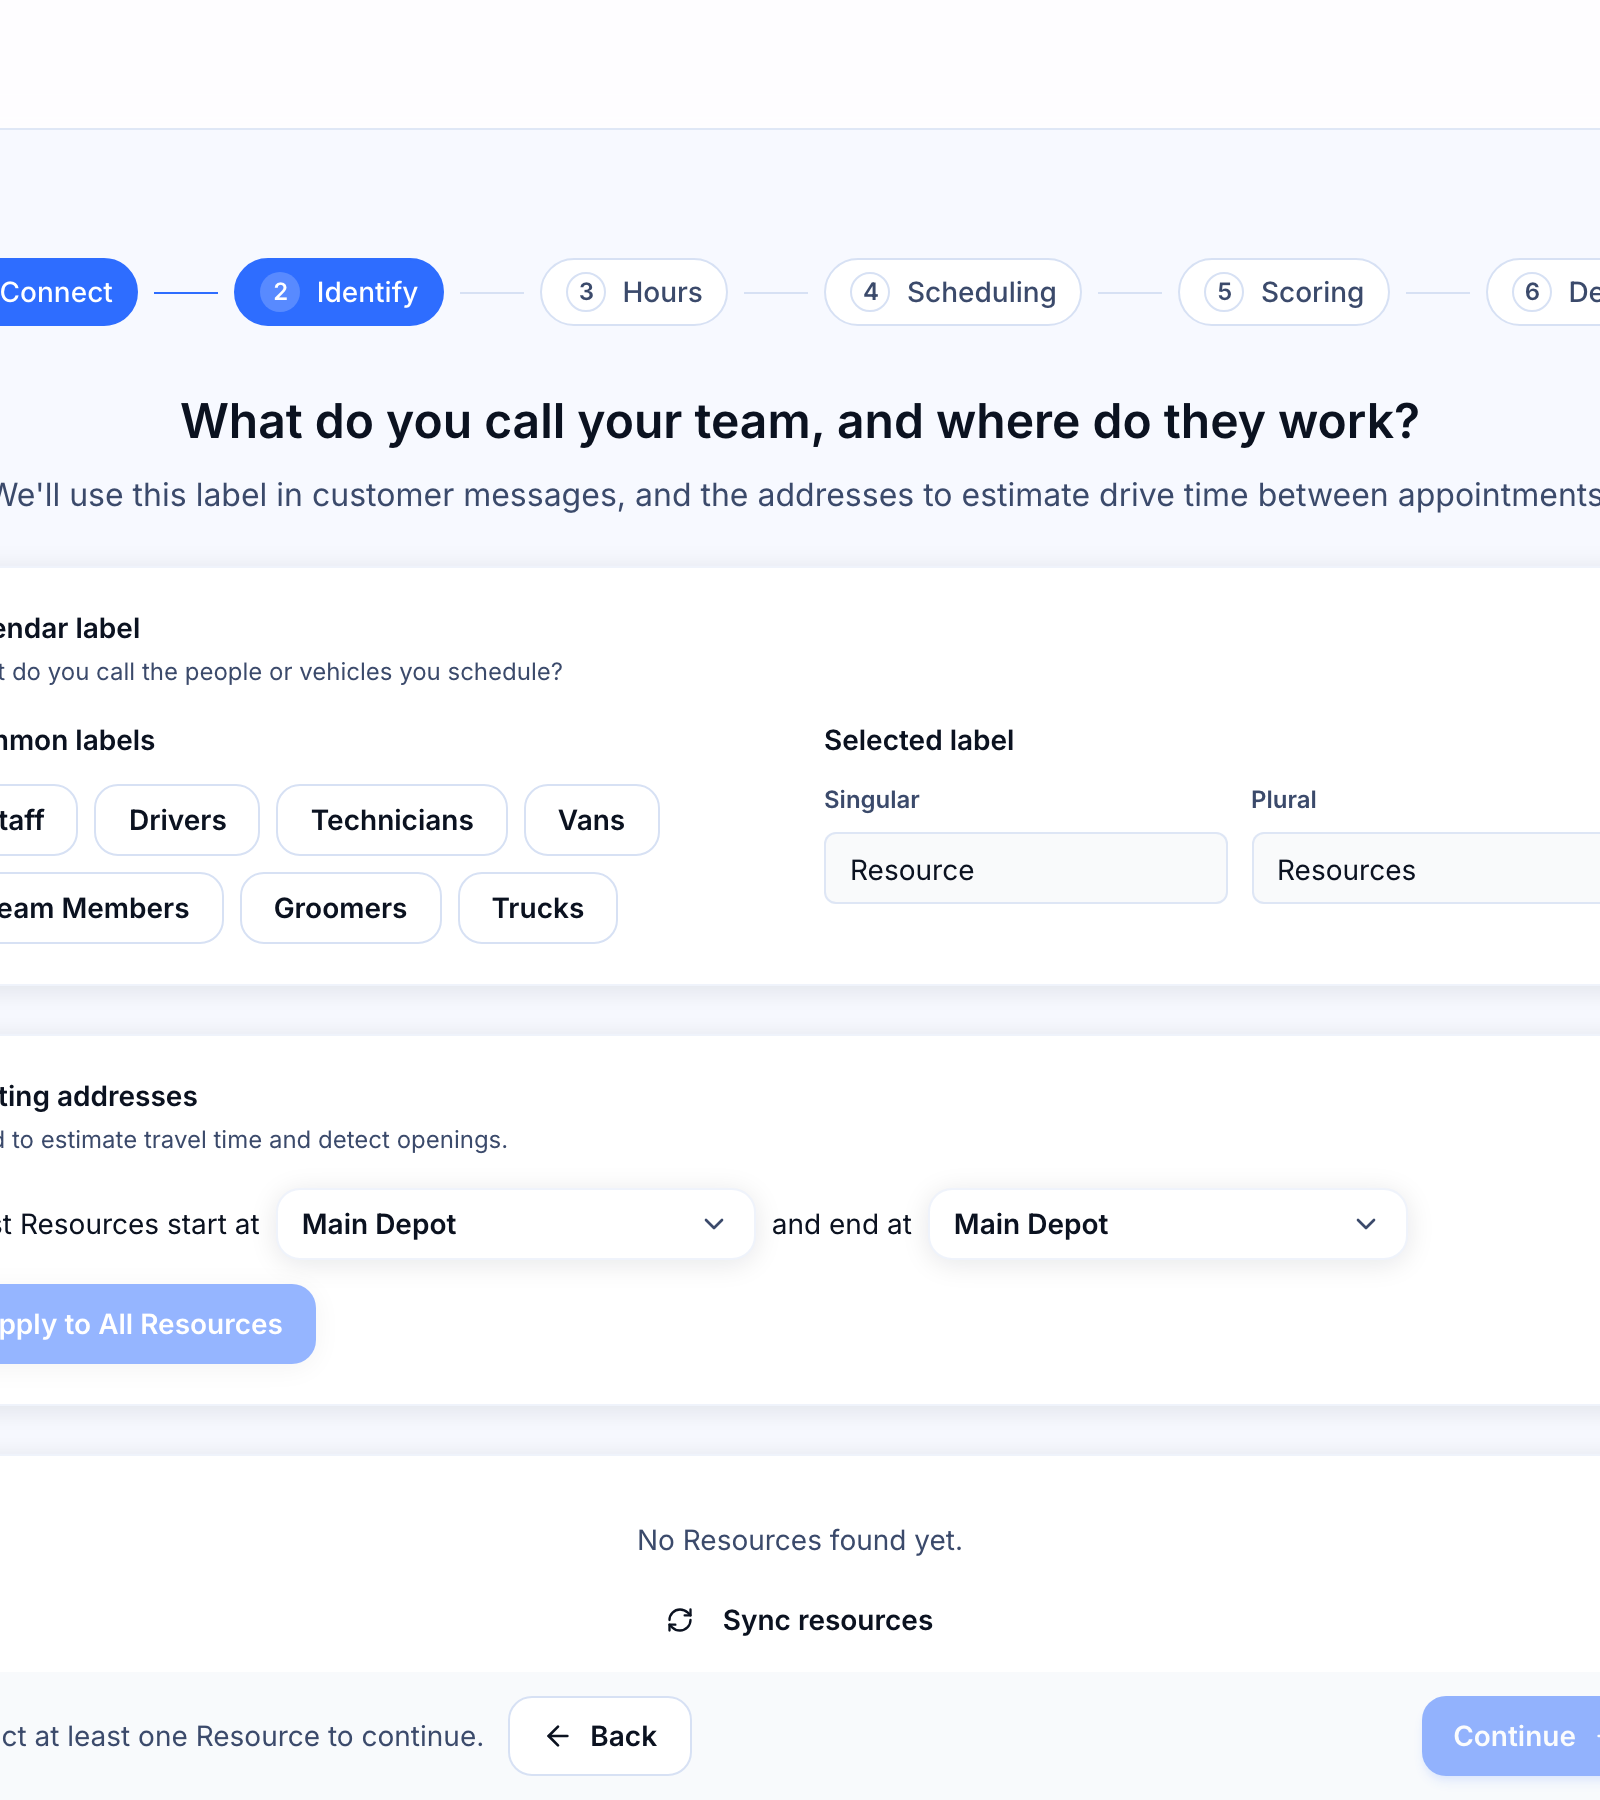
Task: Click the Sync resources refresh icon
Action: pos(680,1620)
